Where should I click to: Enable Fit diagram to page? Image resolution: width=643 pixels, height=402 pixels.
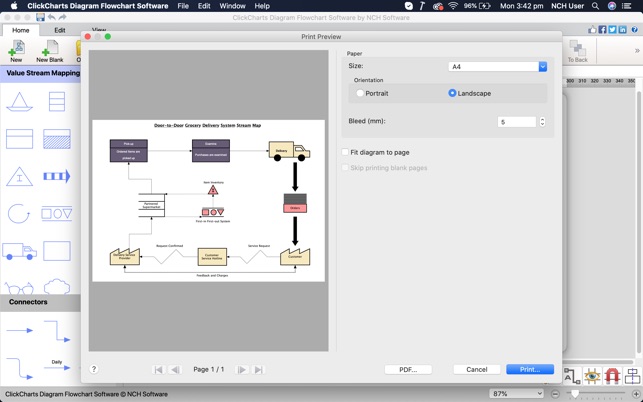click(345, 152)
